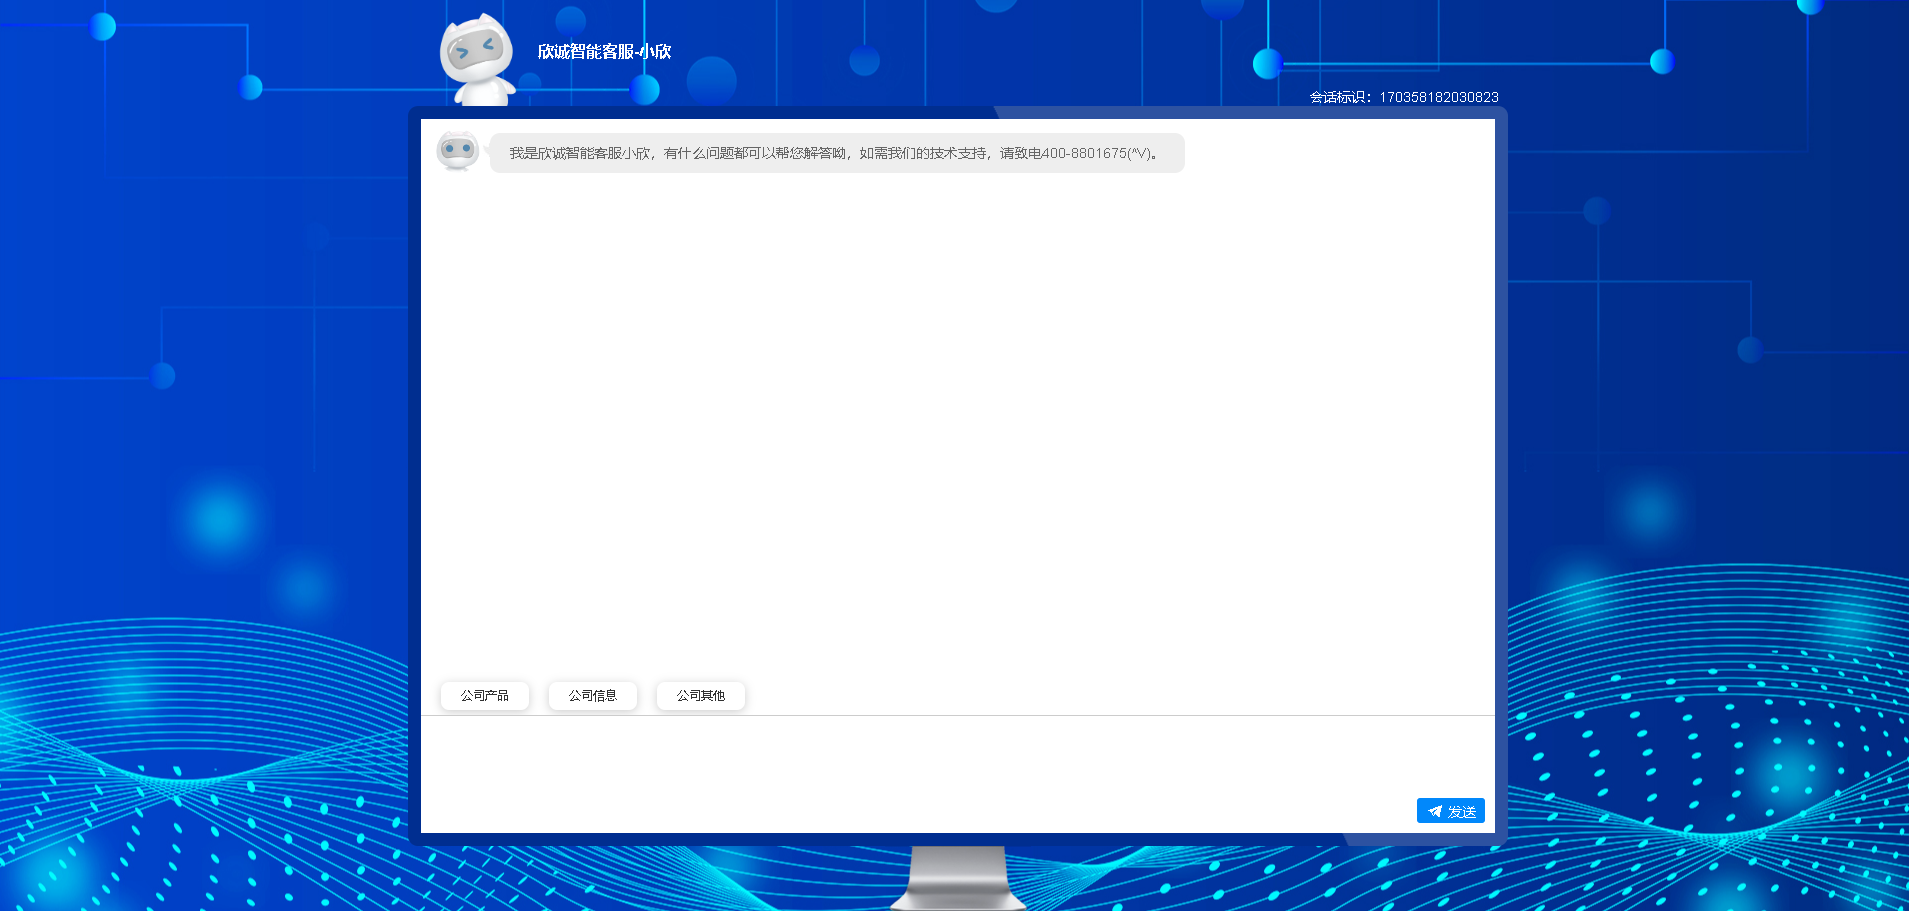Click the greeting message bubble from 小欣
The height and width of the screenshot is (911, 1909).
point(836,153)
